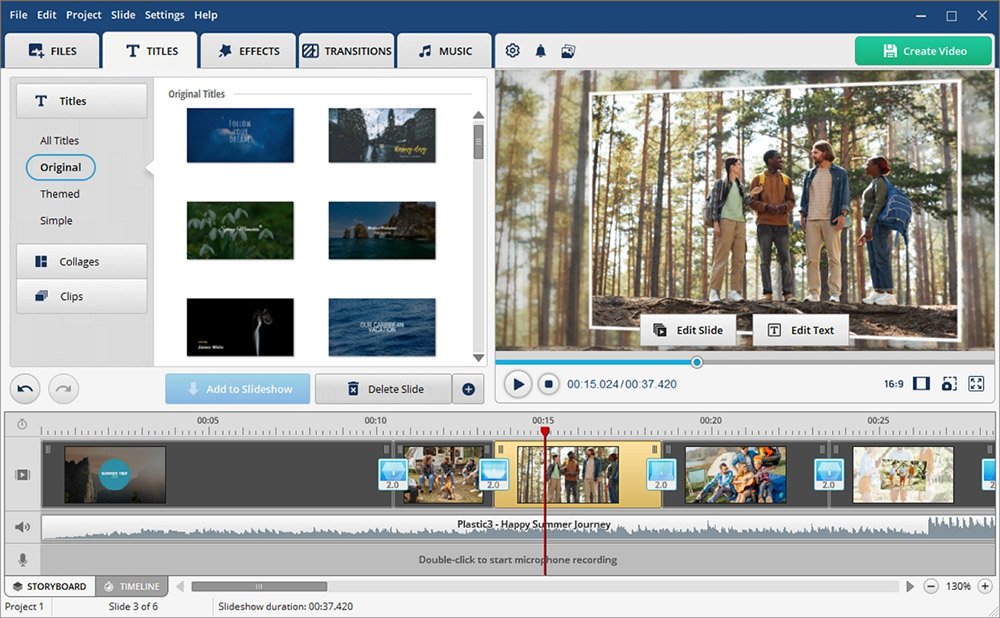Viewport: 1000px width, 618px height.
Task: Select the Follow Your Dreams title template
Action: click(x=240, y=135)
